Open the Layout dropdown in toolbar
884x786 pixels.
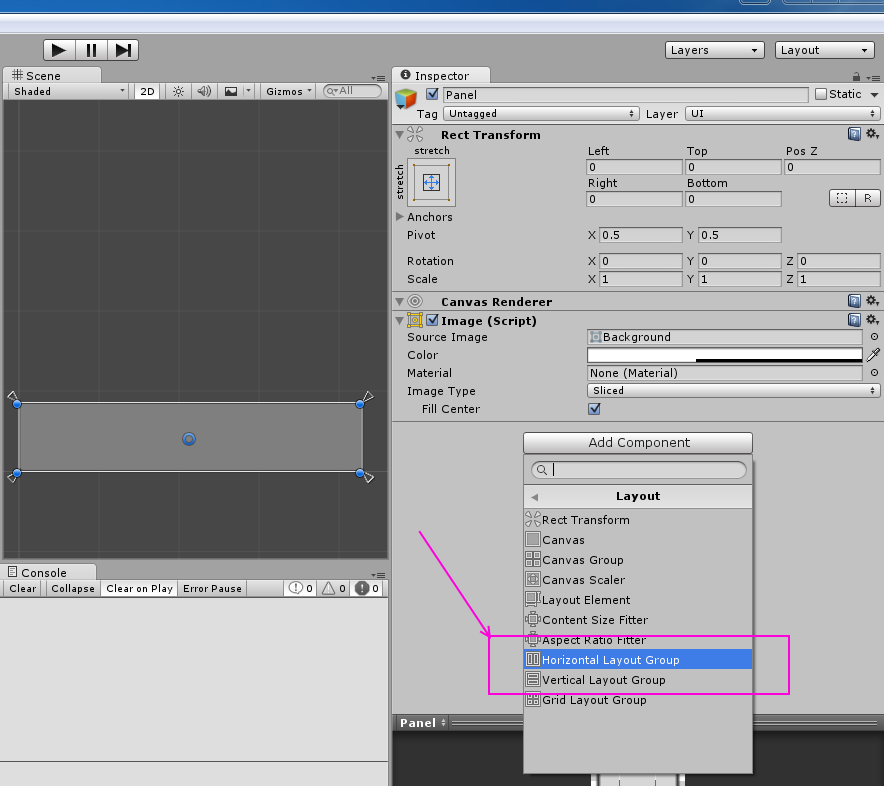click(824, 50)
